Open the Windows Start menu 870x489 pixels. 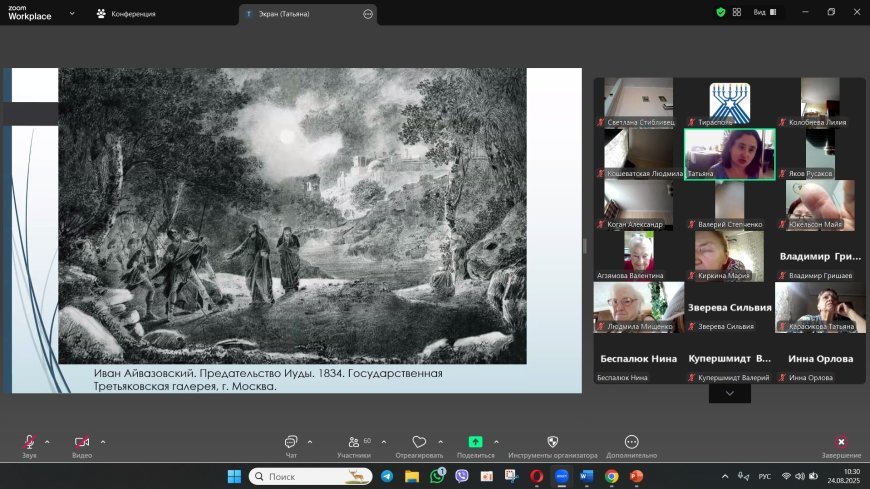click(x=234, y=476)
